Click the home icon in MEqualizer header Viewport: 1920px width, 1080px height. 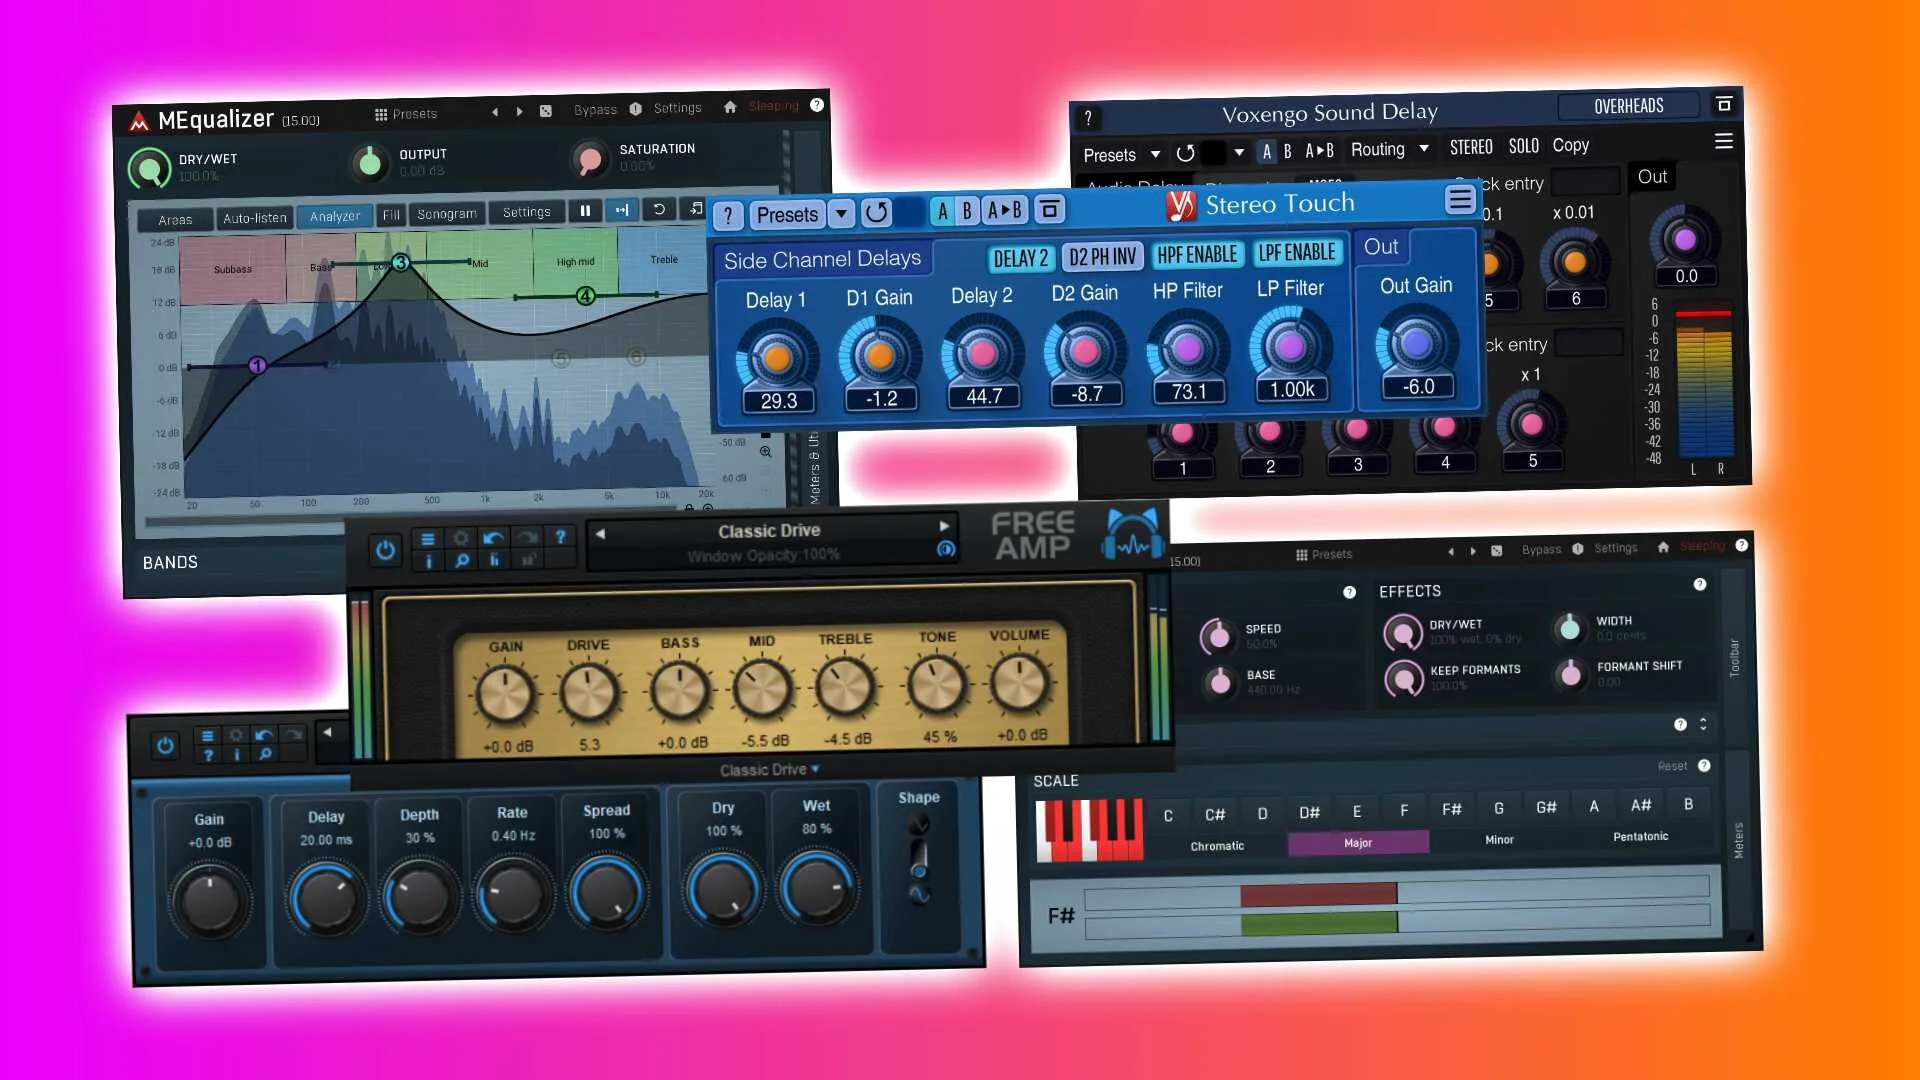(730, 107)
